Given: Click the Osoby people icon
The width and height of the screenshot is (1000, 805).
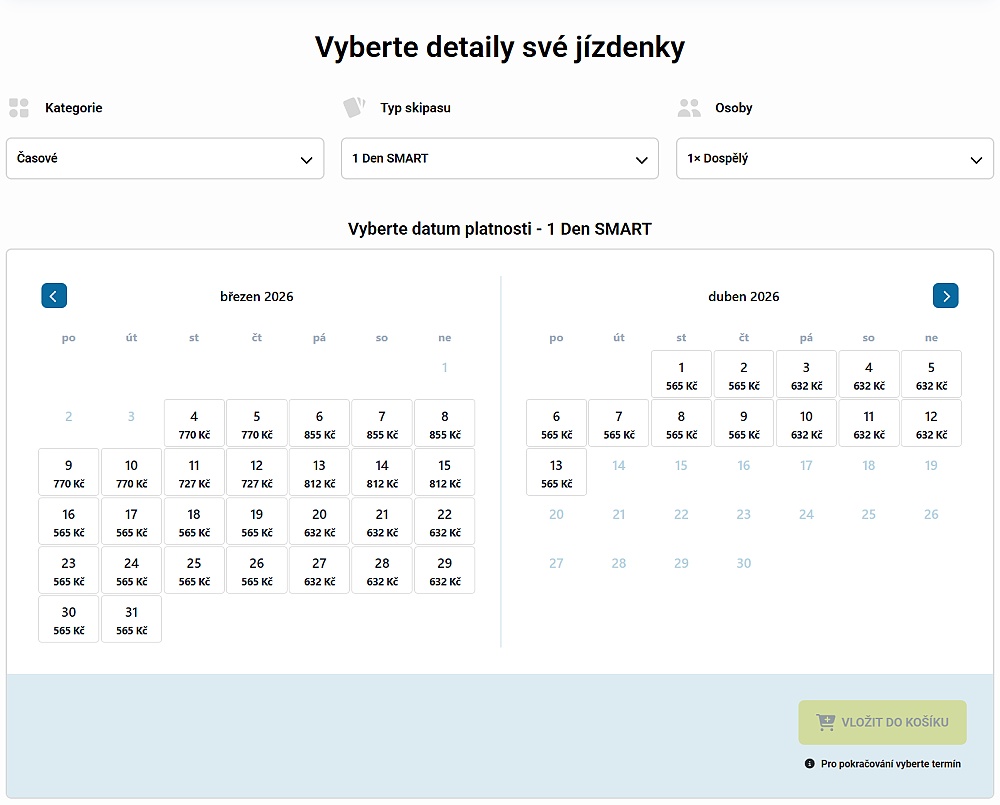Looking at the screenshot, I should (689, 108).
